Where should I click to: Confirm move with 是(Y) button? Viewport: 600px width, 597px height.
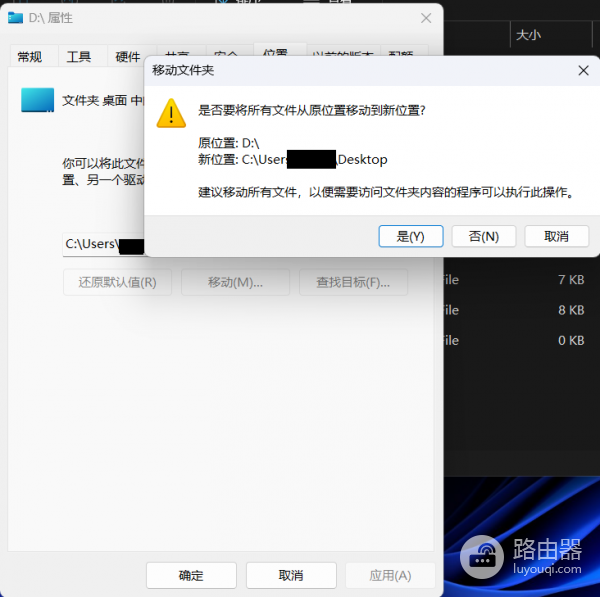pos(411,236)
